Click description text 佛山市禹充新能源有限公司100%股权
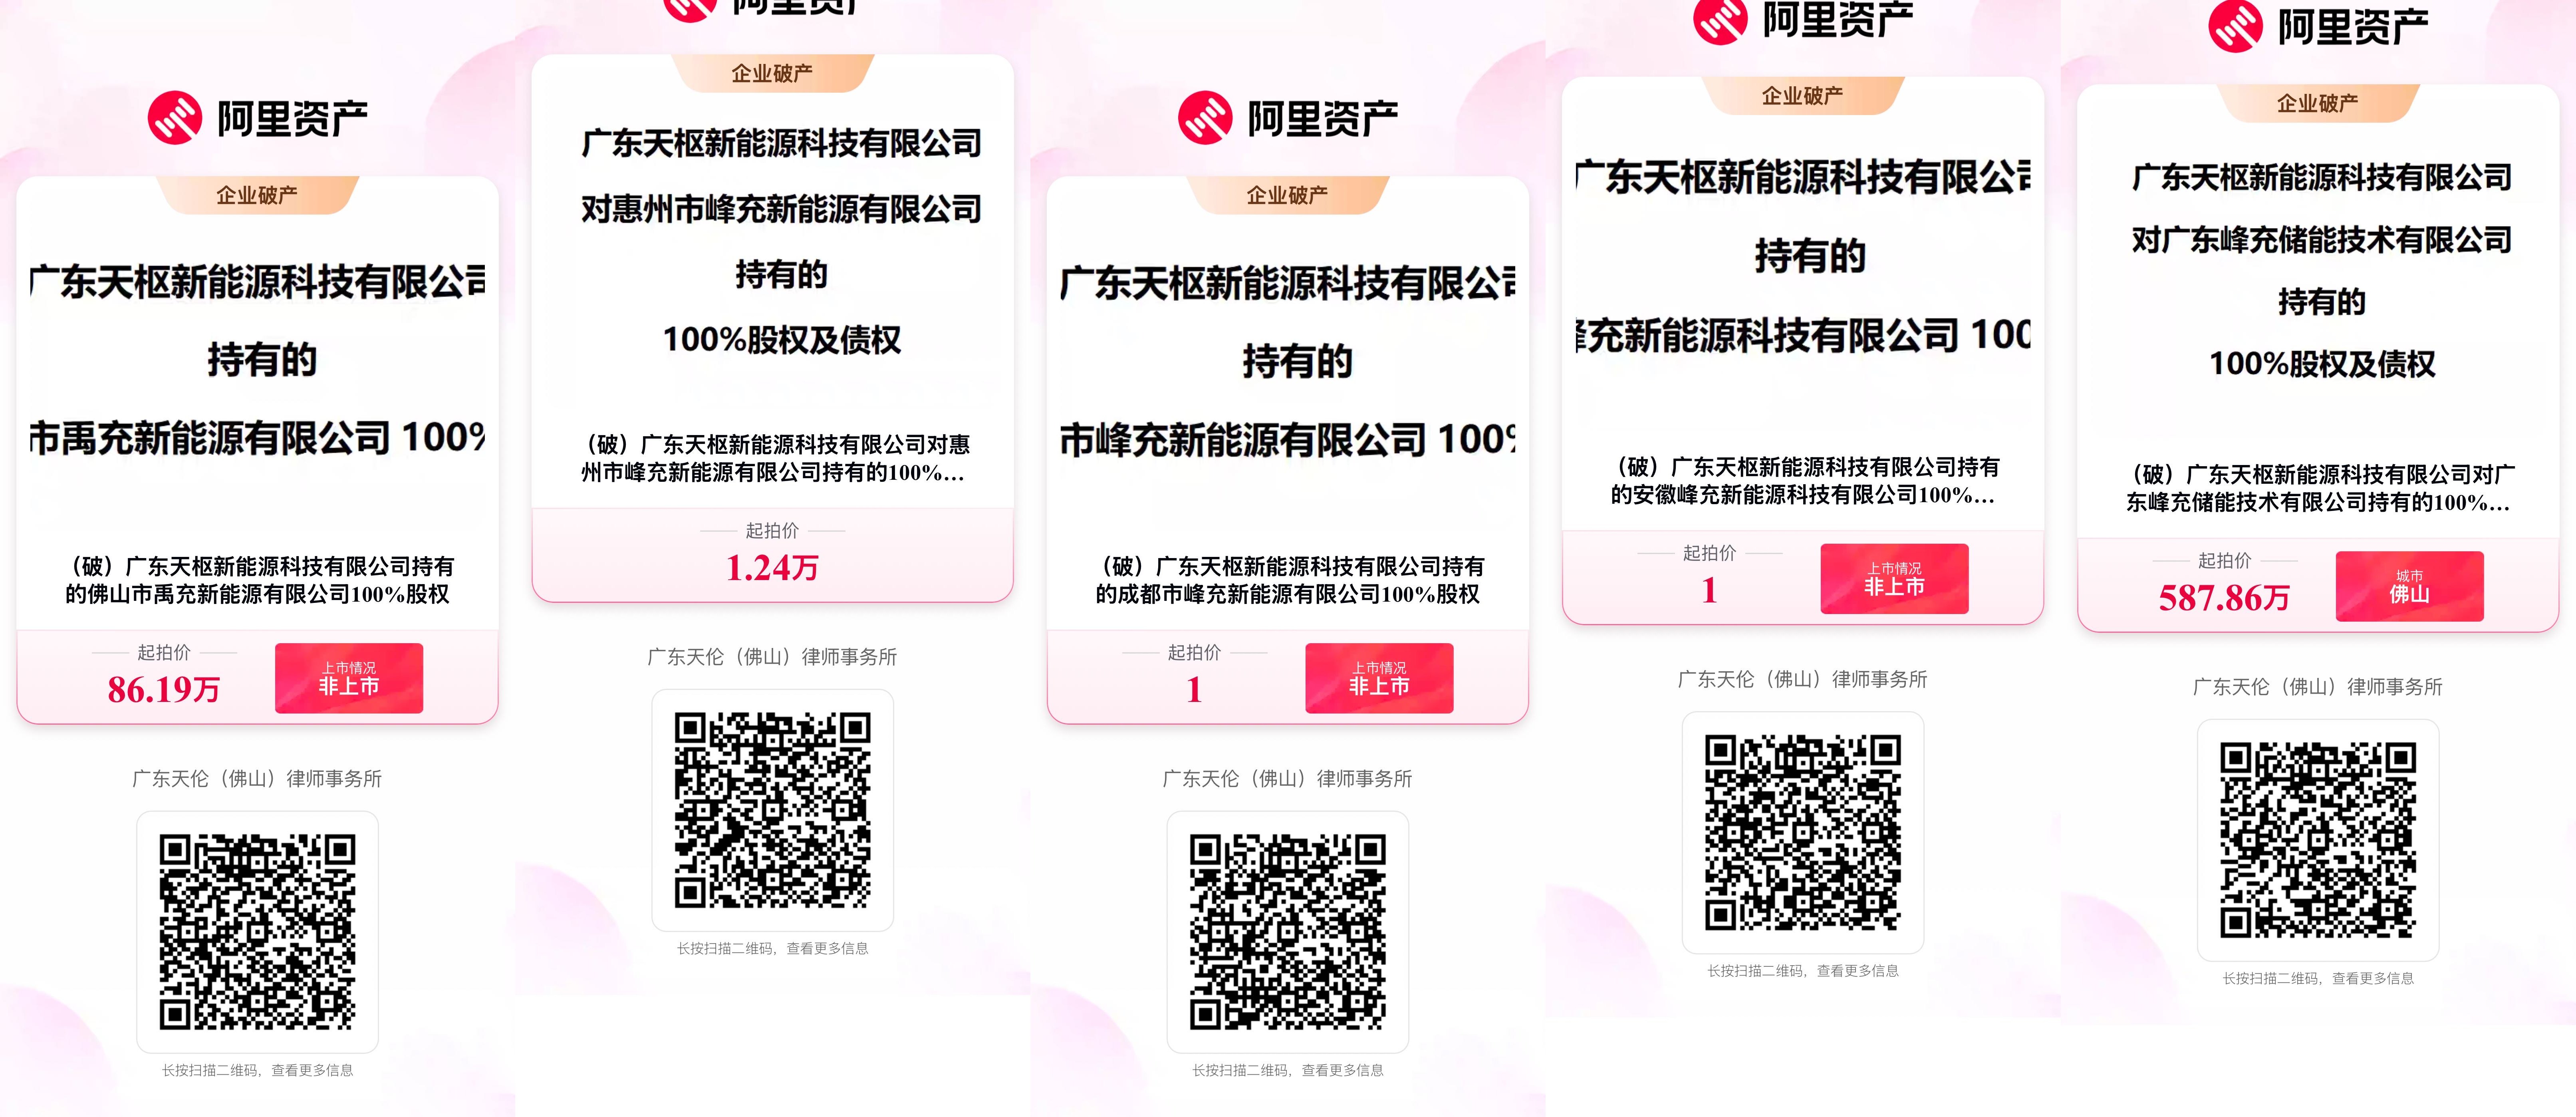2576x1117 pixels. click(x=270, y=594)
